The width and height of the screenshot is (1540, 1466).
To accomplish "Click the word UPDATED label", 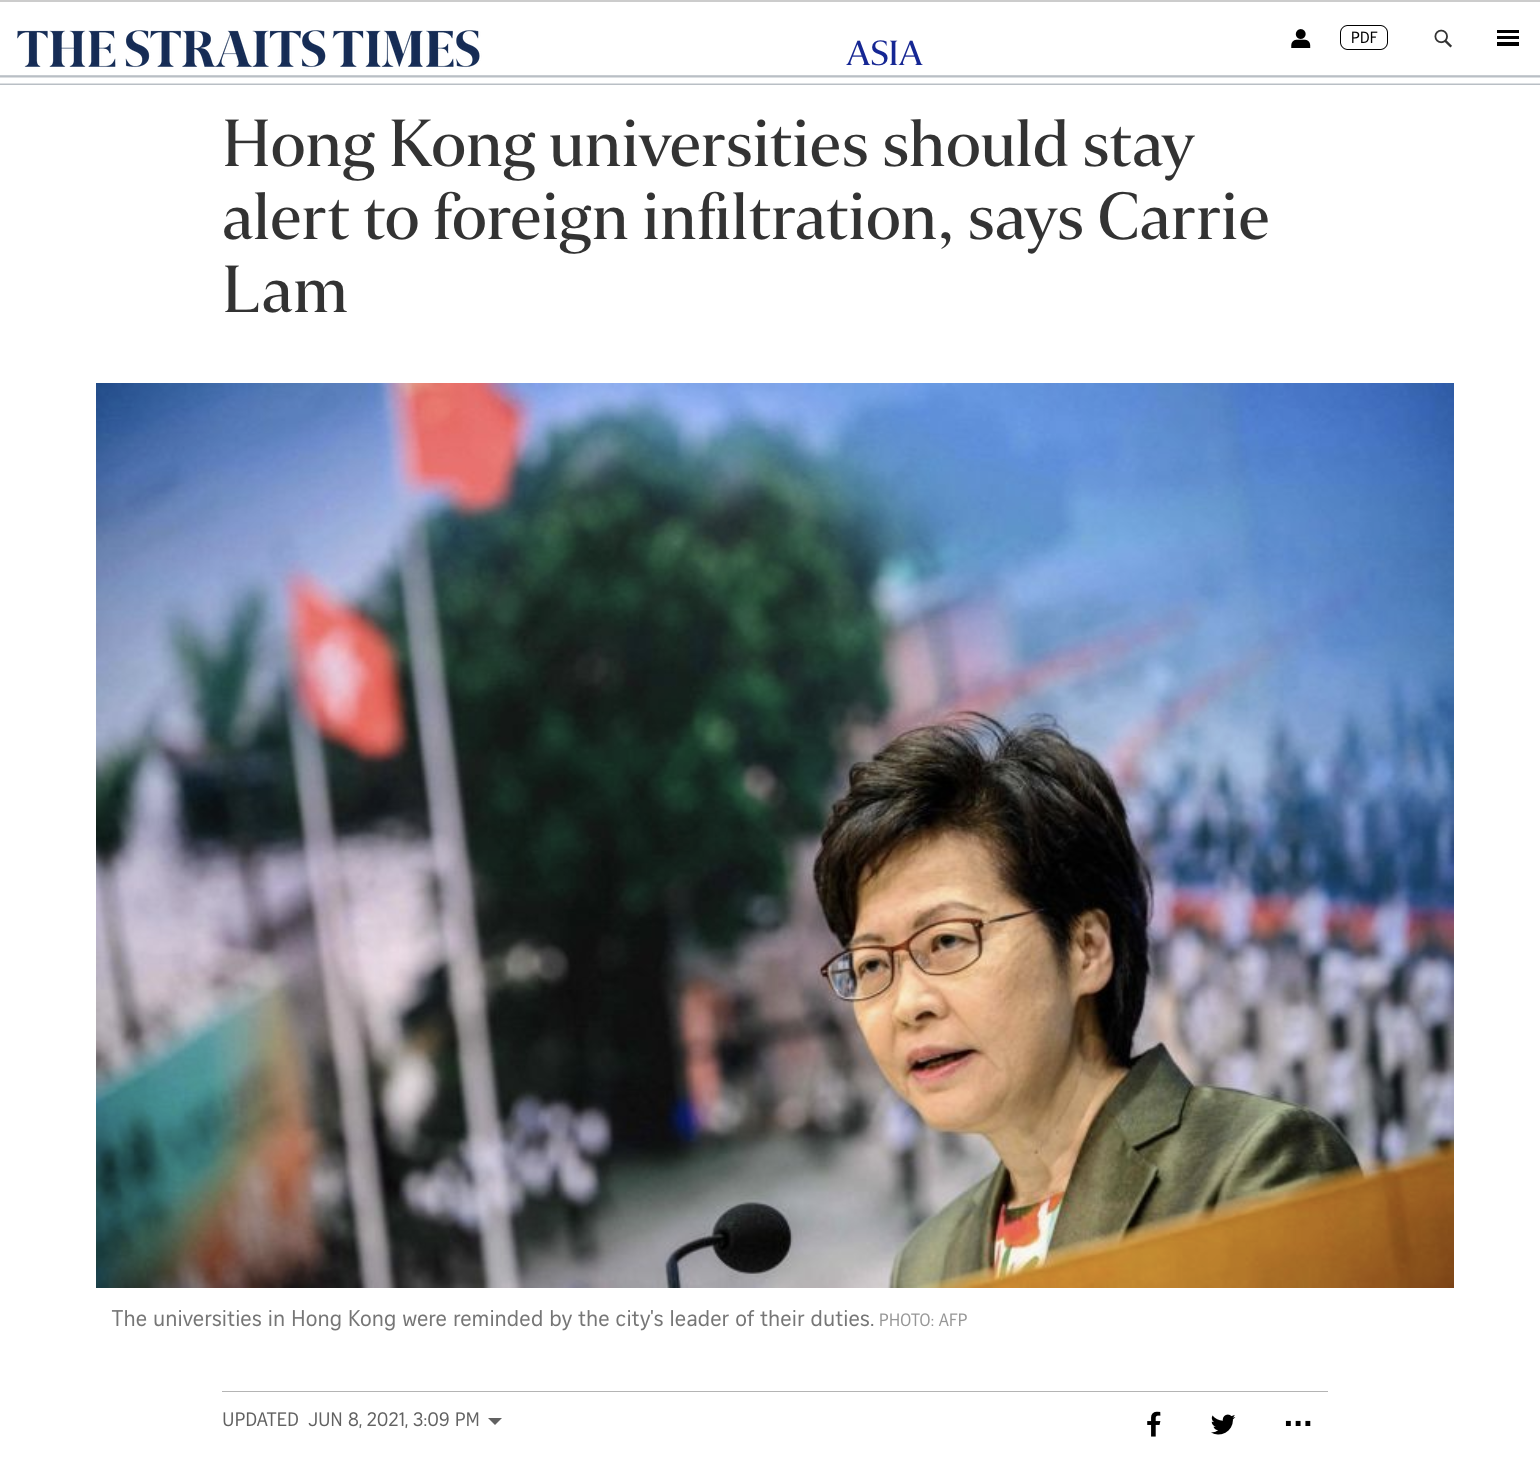I will click(260, 1420).
